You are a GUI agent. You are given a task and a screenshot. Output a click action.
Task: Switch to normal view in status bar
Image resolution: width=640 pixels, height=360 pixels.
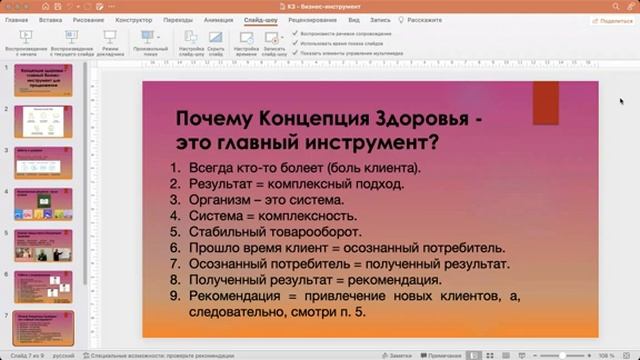473,356
